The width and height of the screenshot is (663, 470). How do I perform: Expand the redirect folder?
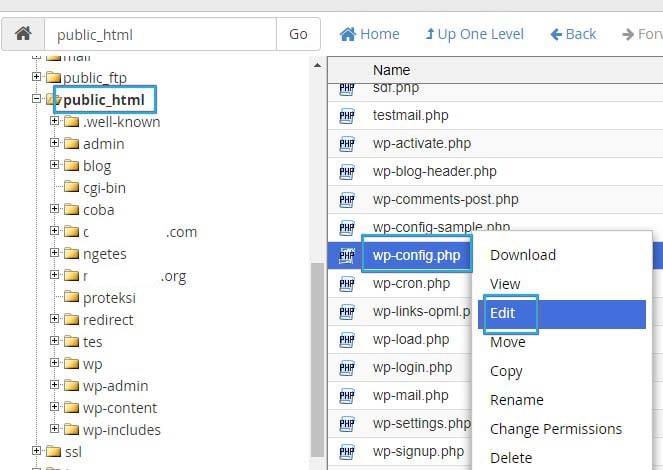(x=54, y=319)
